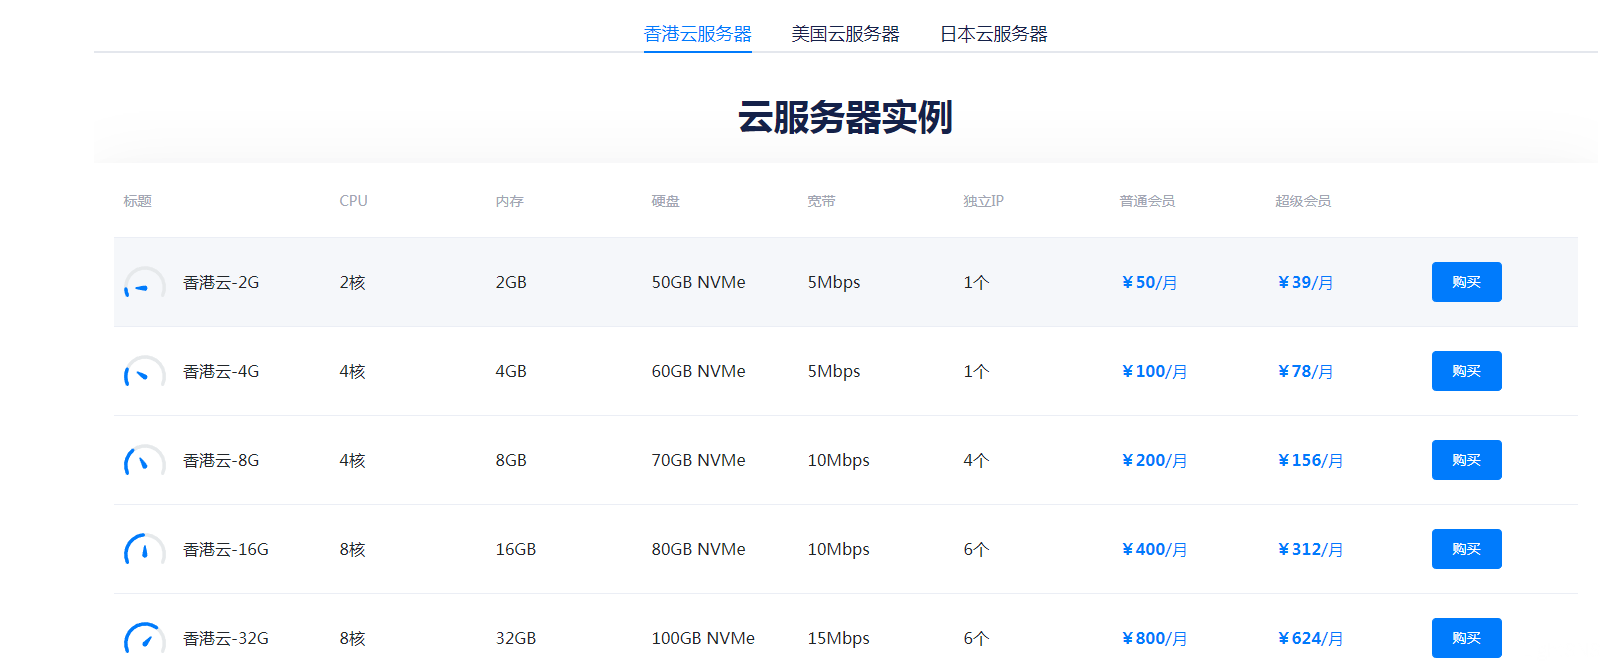Click the 宽带 column header
The height and width of the screenshot is (671, 1611).
pyautogui.click(x=822, y=201)
